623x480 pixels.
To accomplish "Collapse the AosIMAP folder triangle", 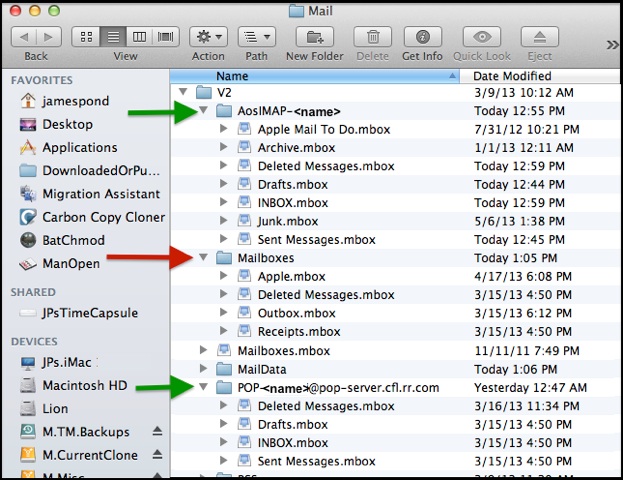I will (203, 110).
